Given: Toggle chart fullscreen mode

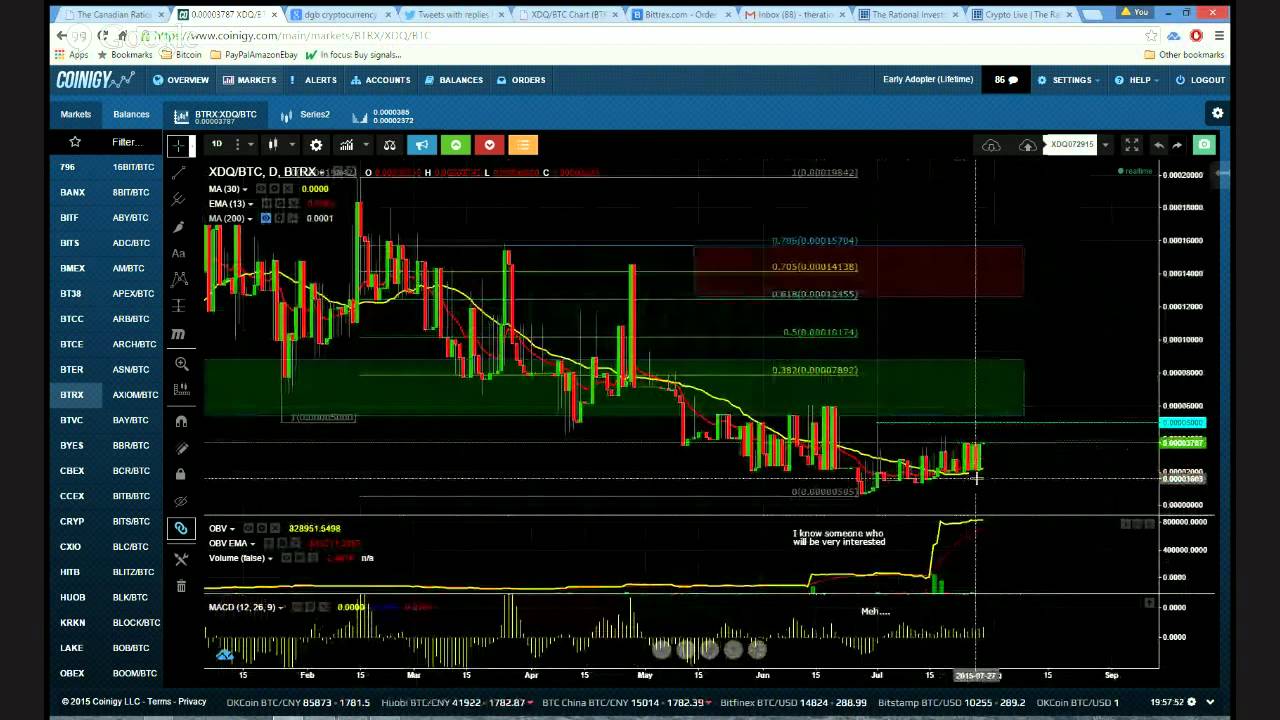Looking at the screenshot, I should click(x=1131, y=145).
